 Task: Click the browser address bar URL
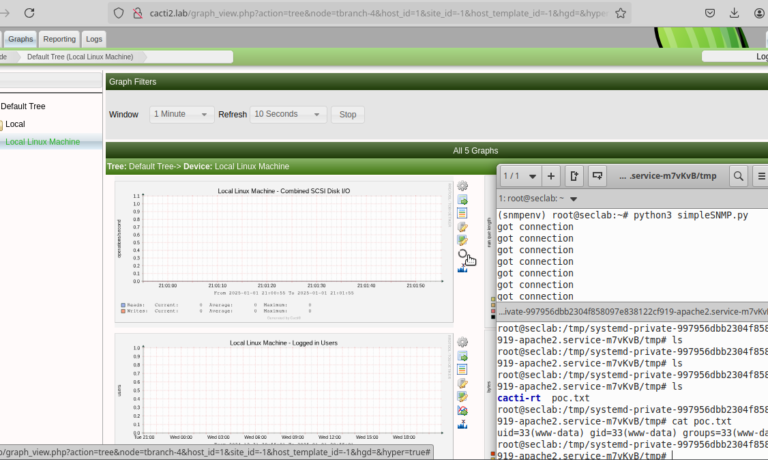[x=378, y=13]
